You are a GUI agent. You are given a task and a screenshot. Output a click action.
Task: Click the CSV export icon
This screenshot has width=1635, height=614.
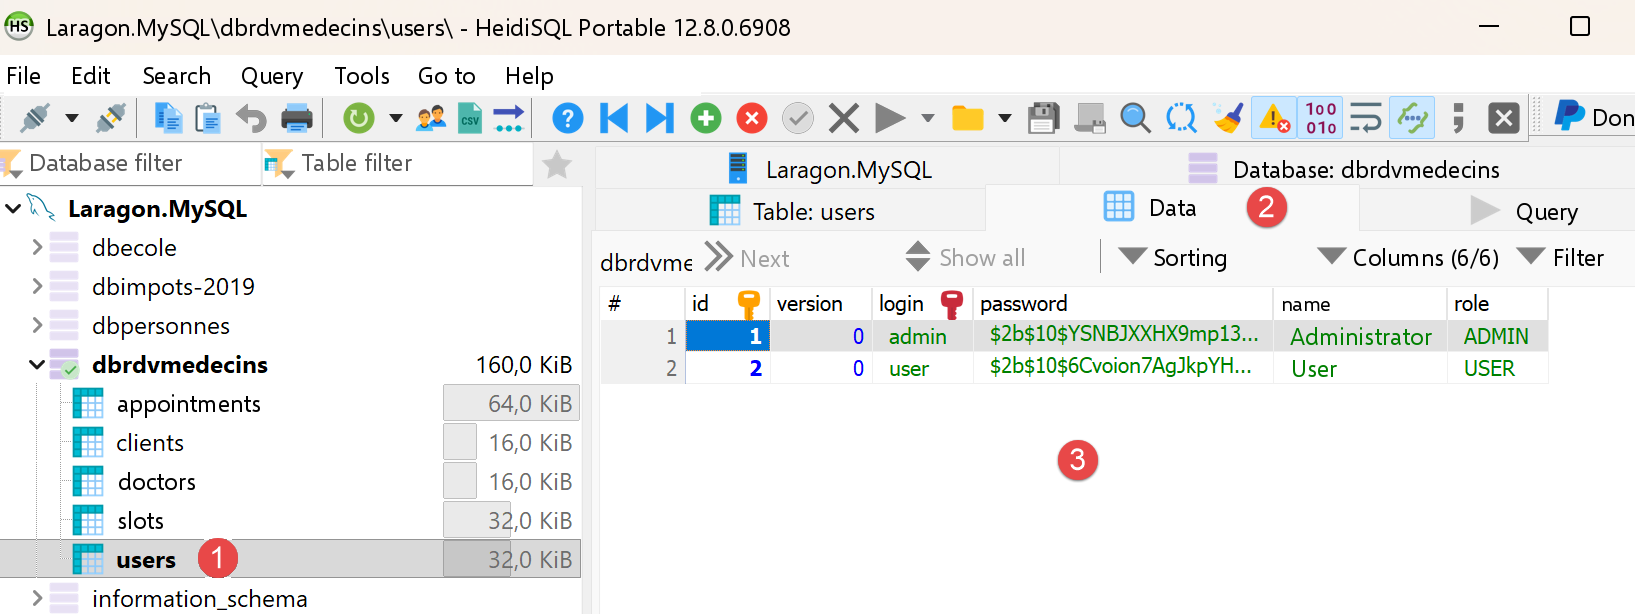point(470,118)
